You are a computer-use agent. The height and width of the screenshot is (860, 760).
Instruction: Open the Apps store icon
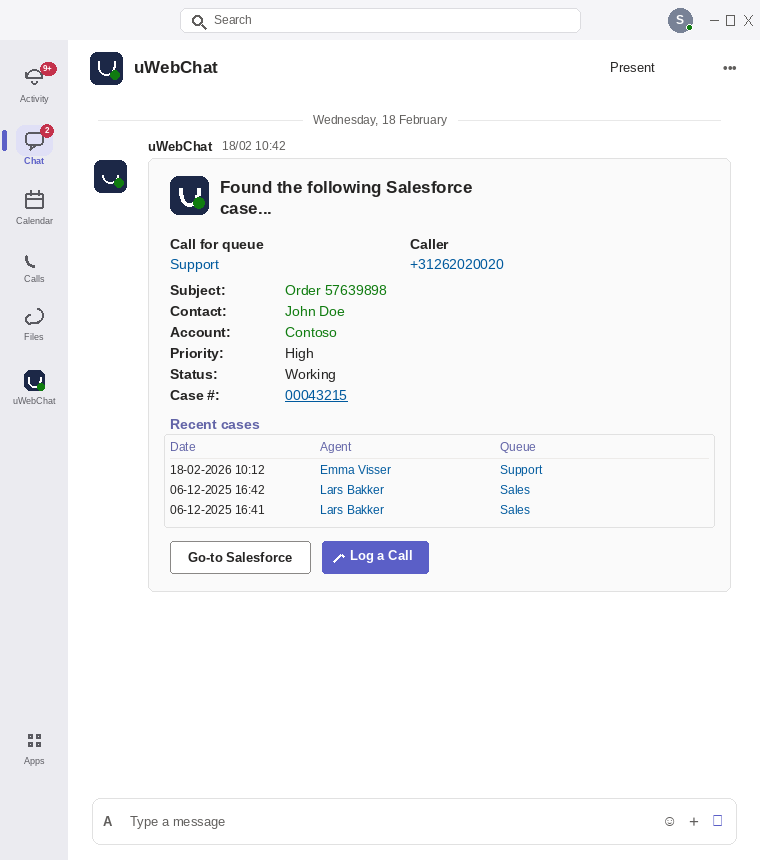[x=34, y=749]
